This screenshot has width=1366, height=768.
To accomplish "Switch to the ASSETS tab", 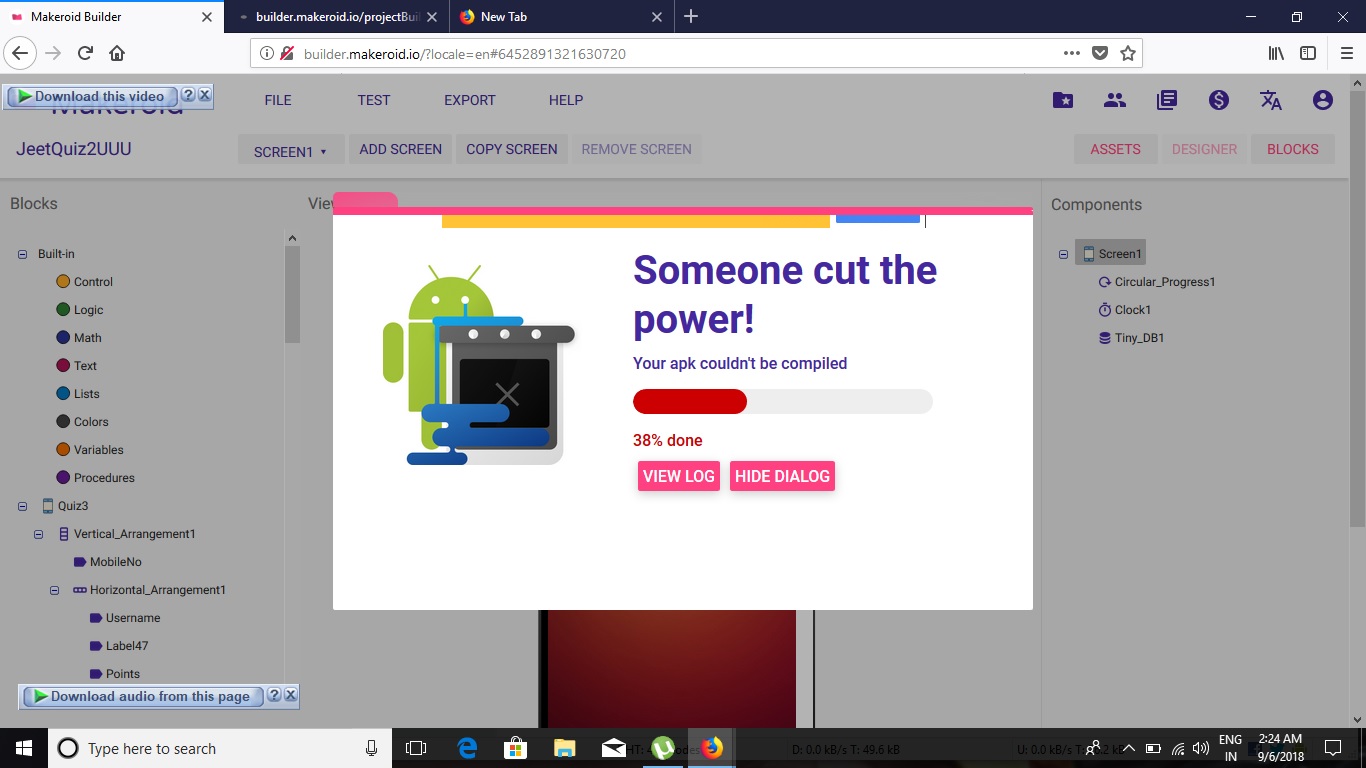I will click(1115, 148).
